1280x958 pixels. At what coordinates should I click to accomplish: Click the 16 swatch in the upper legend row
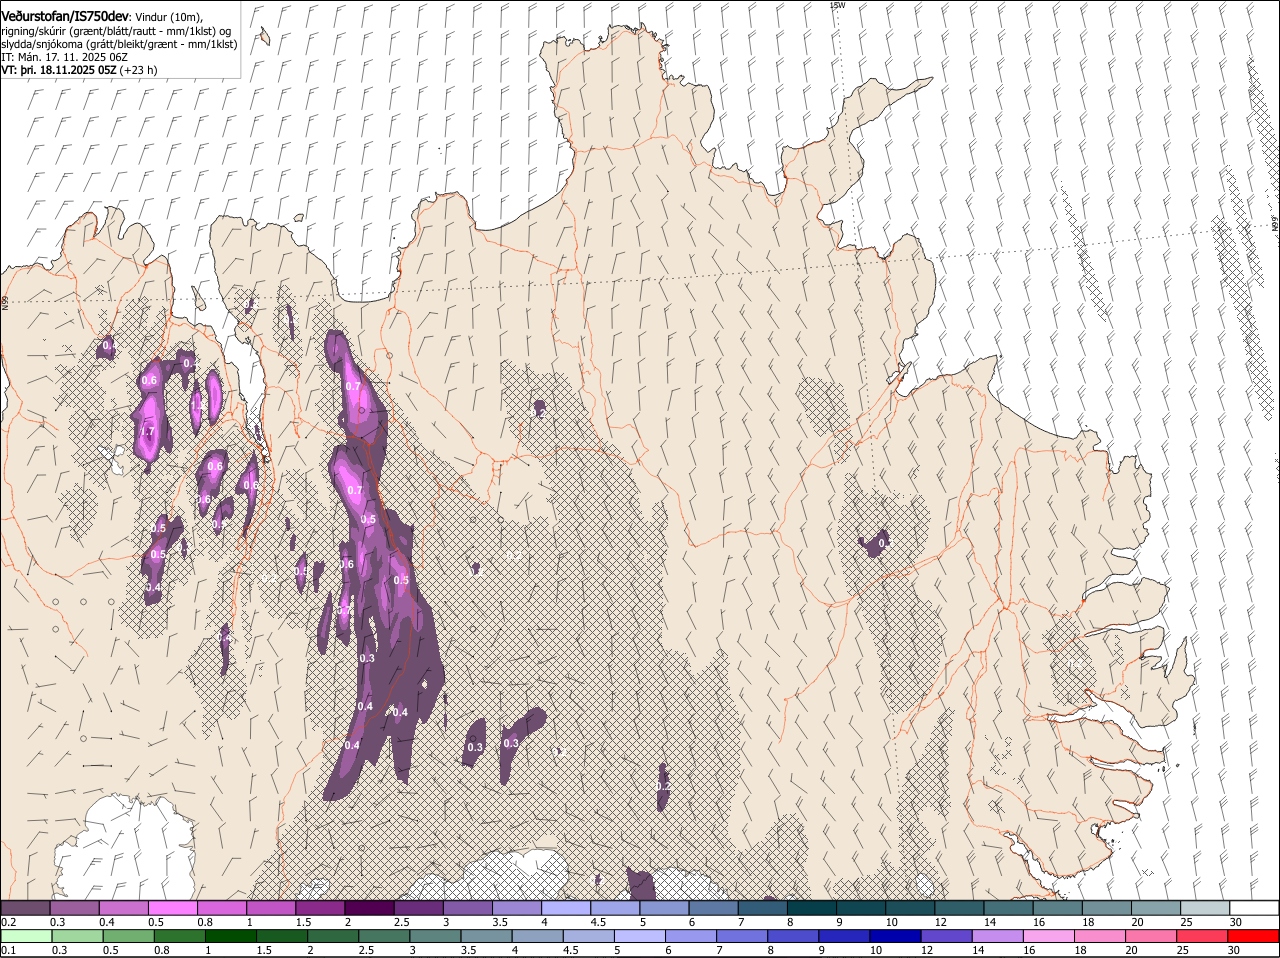(1057, 908)
